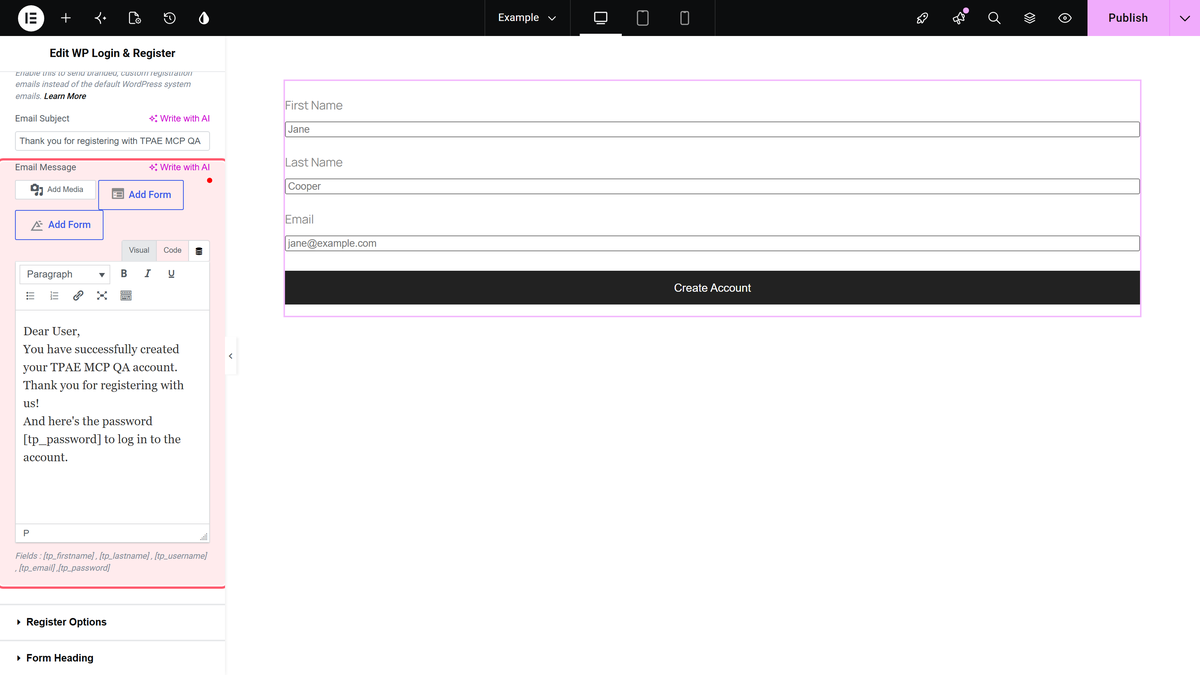Click Write with AI for Email Message
This screenshot has width=1200, height=675.
pos(180,167)
